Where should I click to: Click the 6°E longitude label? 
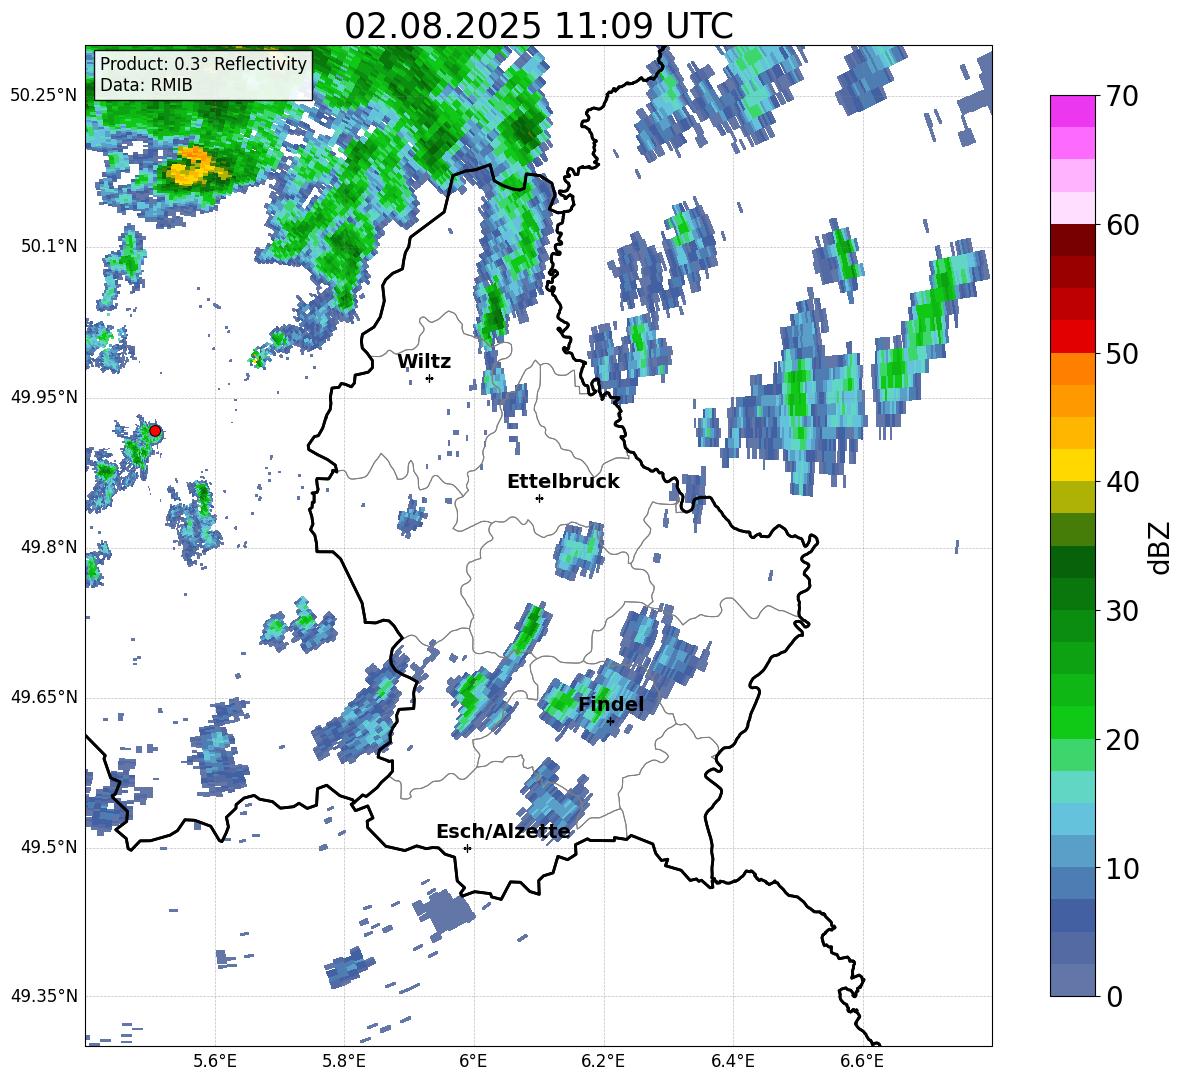[x=473, y=1061]
